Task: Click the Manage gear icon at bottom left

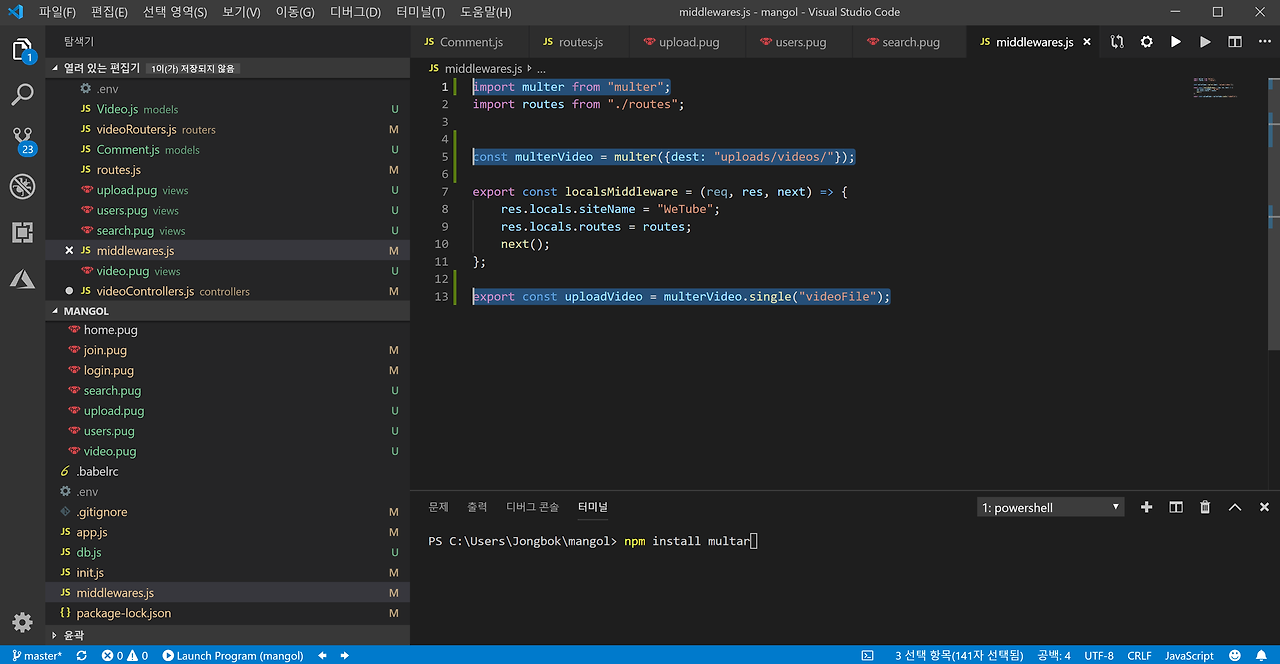Action: click(x=22, y=621)
